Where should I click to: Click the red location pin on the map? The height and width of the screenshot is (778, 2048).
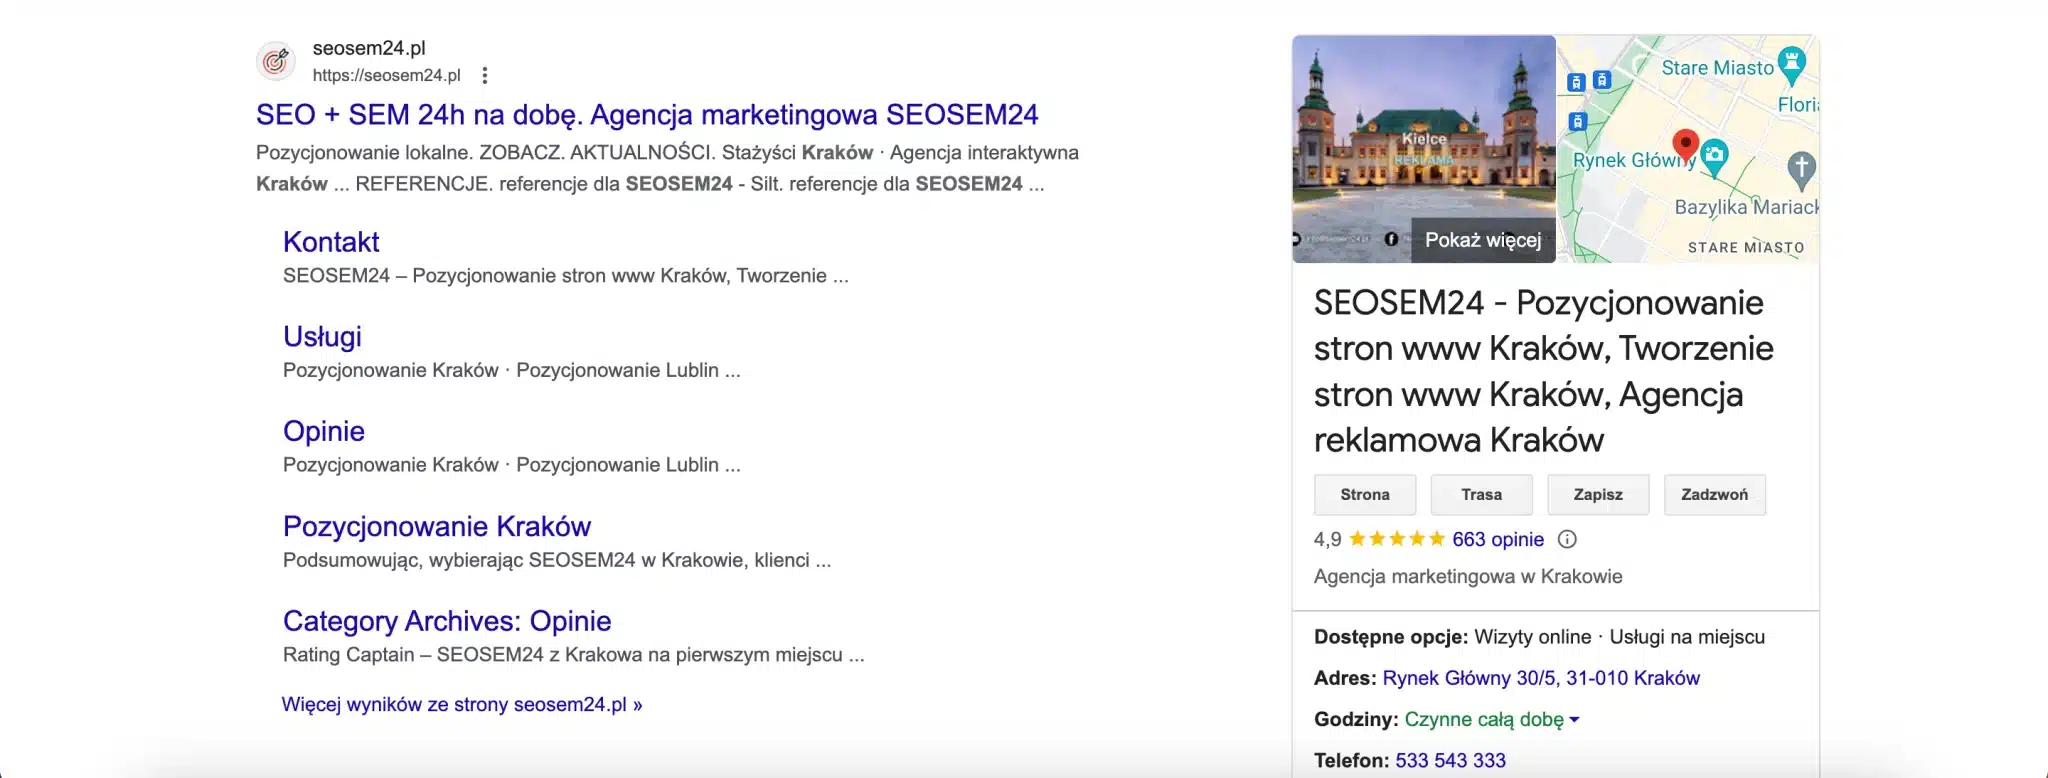pyautogui.click(x=1685, y=147)
